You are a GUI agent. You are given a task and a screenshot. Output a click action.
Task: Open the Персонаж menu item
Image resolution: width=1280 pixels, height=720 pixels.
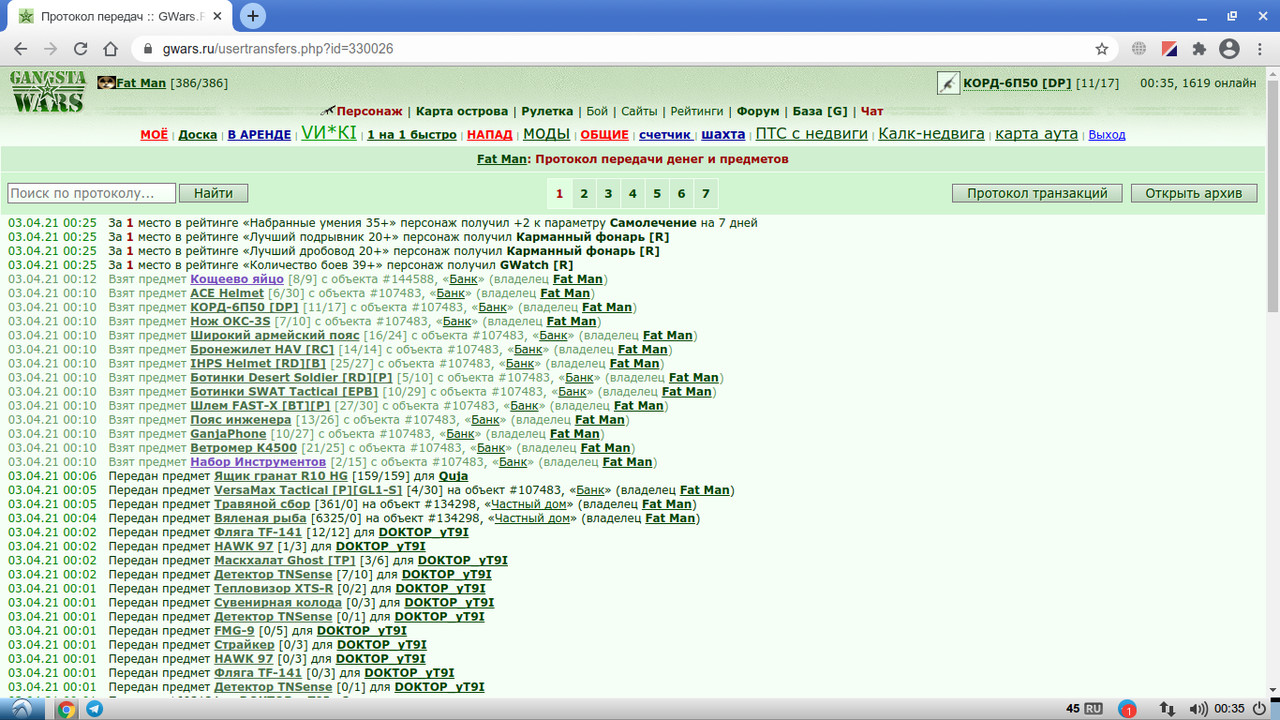(x=369, y=111)
